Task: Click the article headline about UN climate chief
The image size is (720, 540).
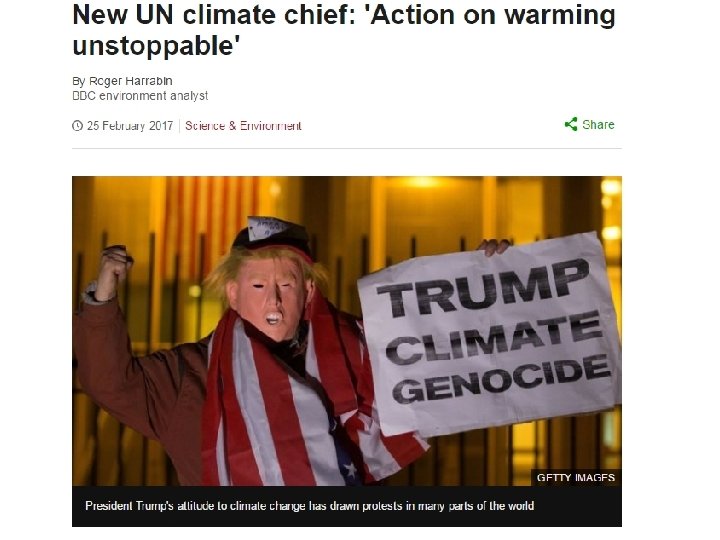Action: [343, 30]
